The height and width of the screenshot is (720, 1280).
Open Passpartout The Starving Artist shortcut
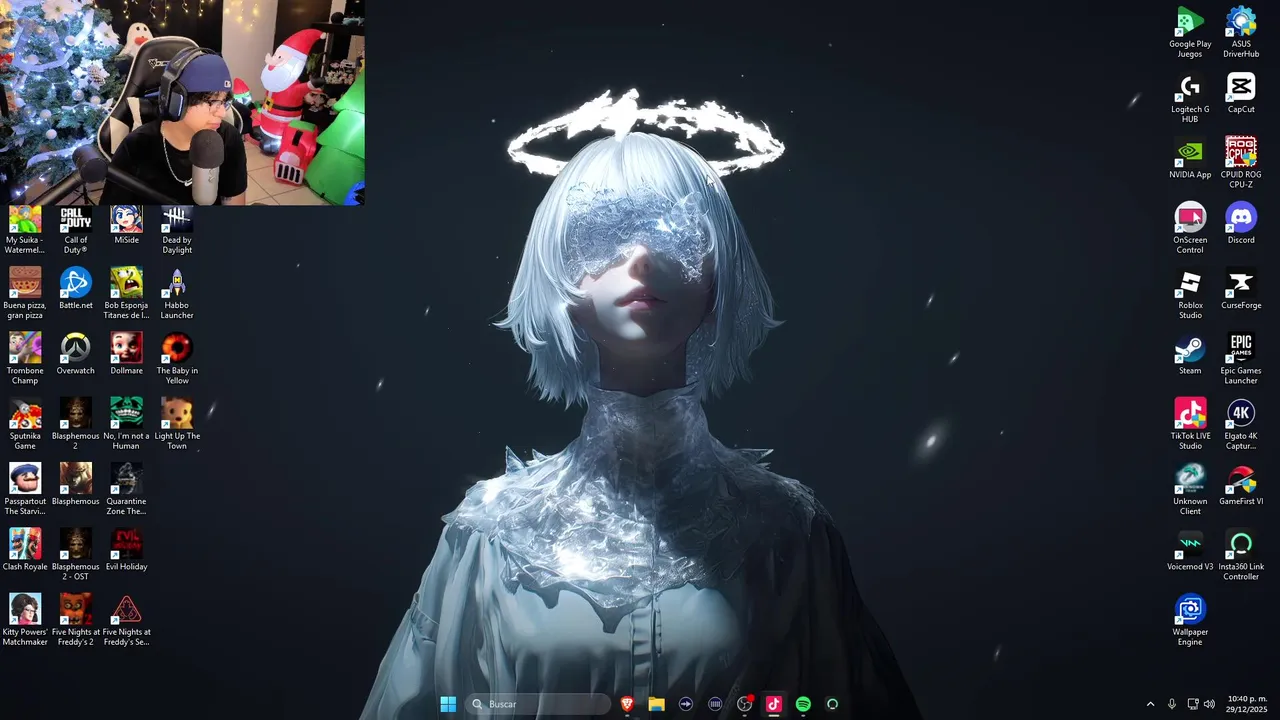click(x=25, y=490)
